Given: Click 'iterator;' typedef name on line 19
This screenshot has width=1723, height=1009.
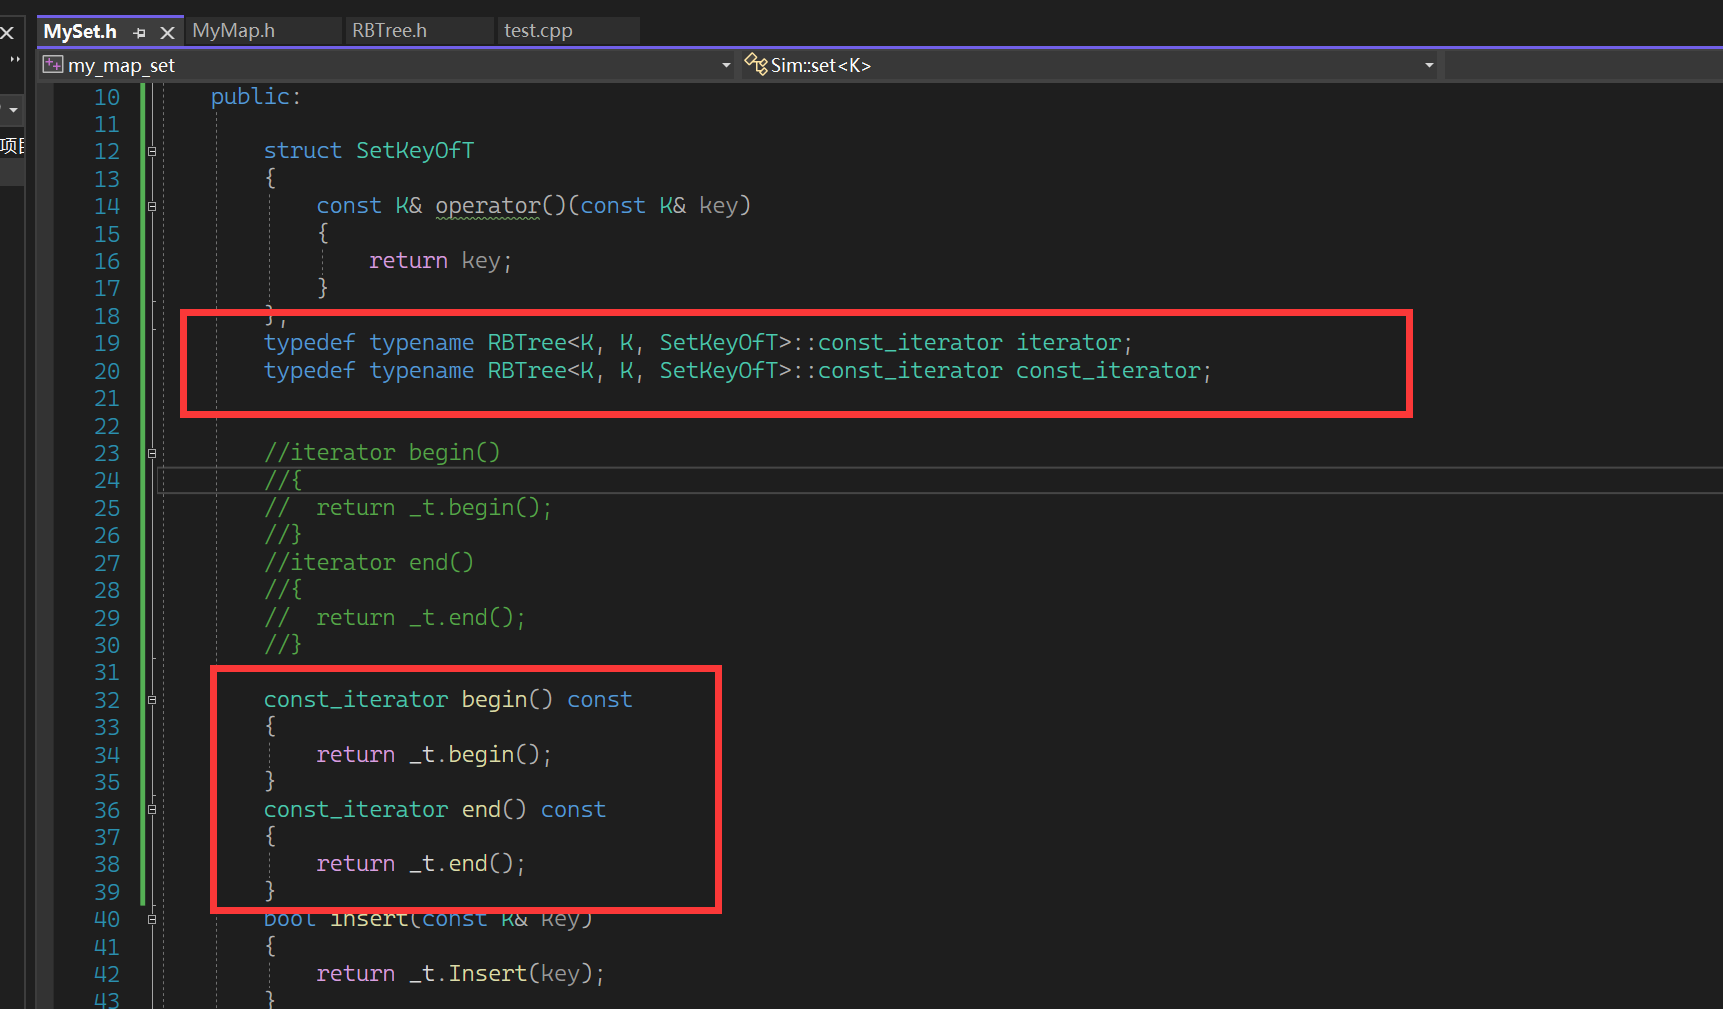Looking at the screenshot, I should pyautogui.click(x=1074, y=342).
